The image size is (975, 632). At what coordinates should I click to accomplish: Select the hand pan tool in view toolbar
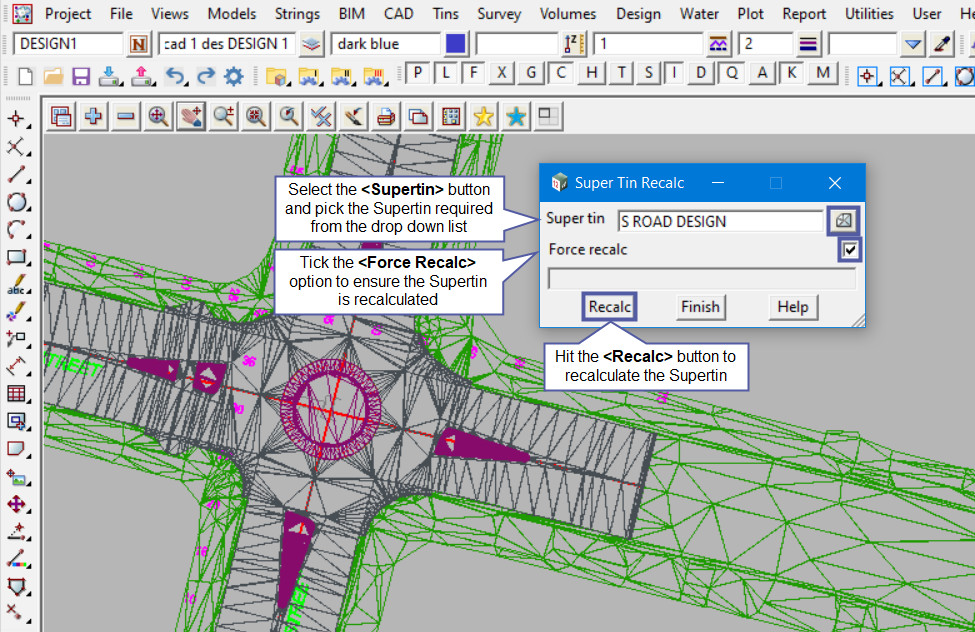click(190, 116)
